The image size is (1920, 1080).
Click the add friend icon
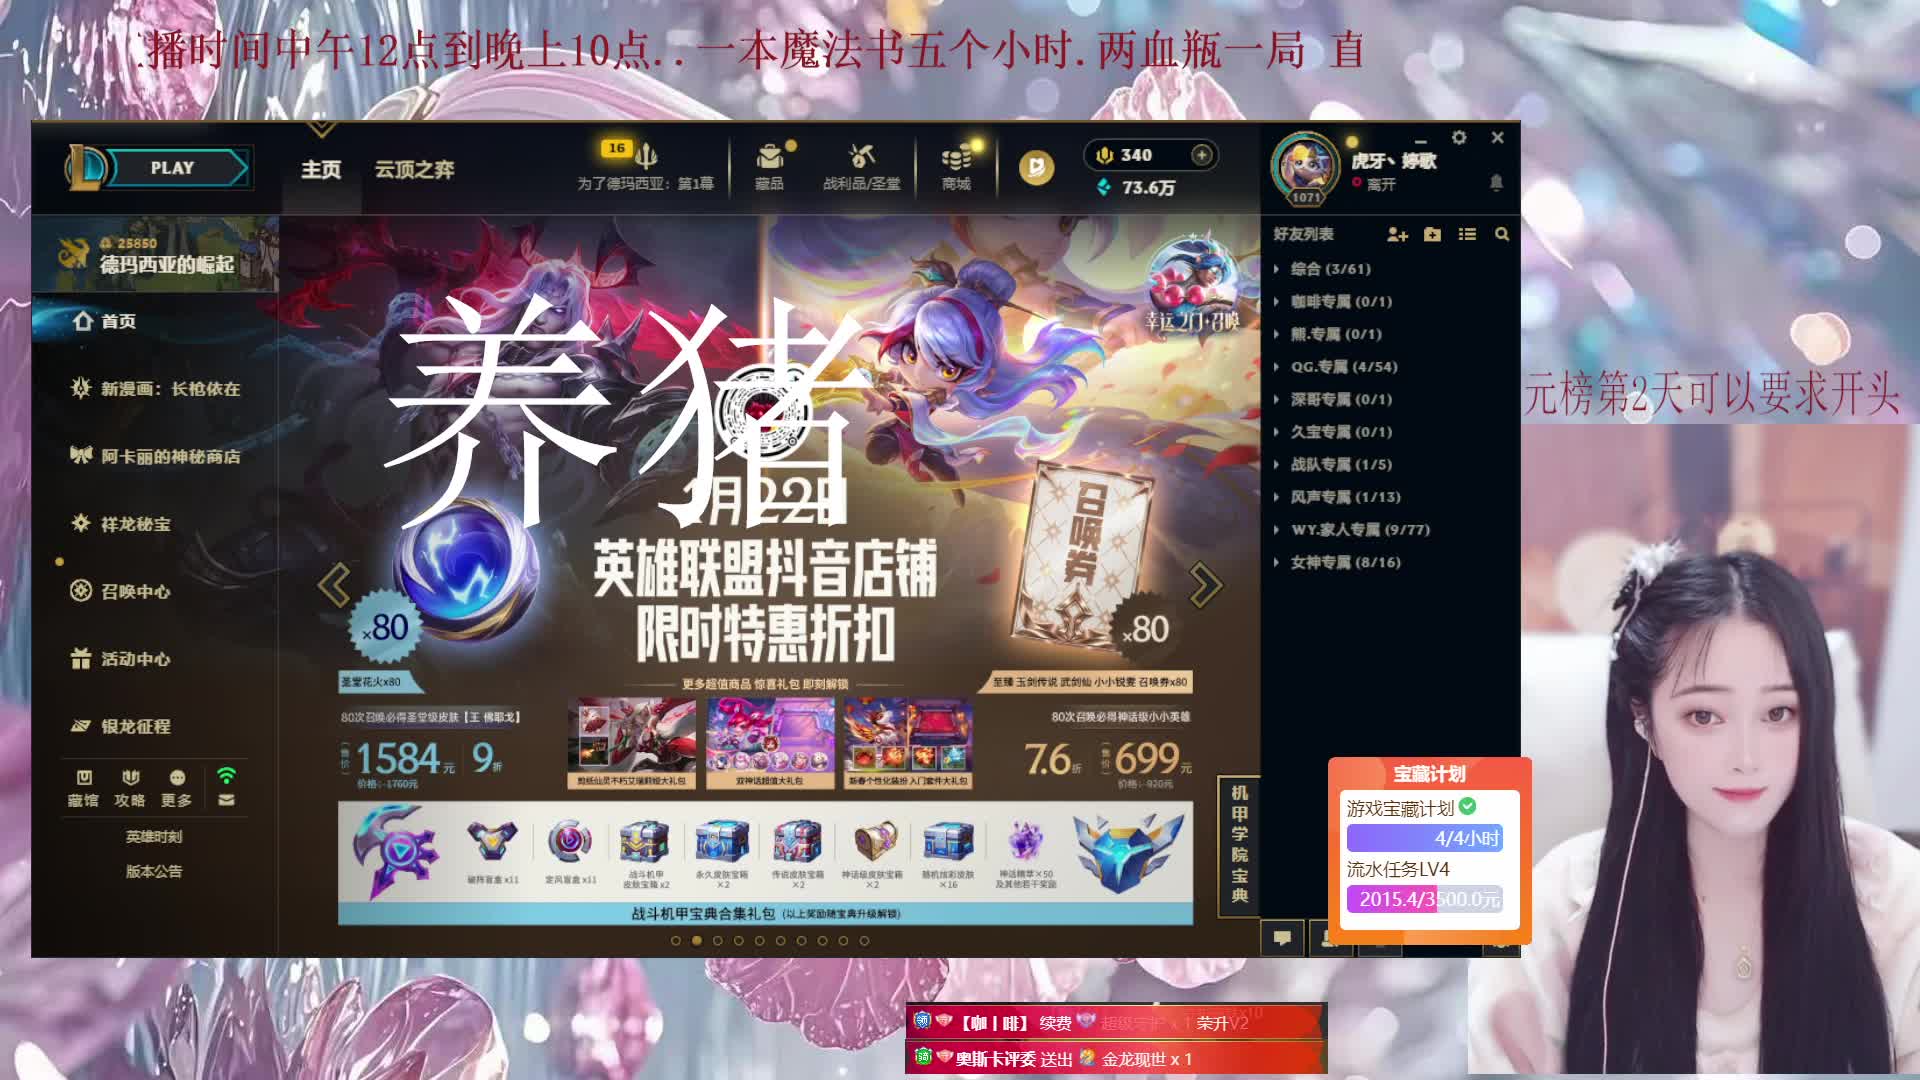point(1397,234)
